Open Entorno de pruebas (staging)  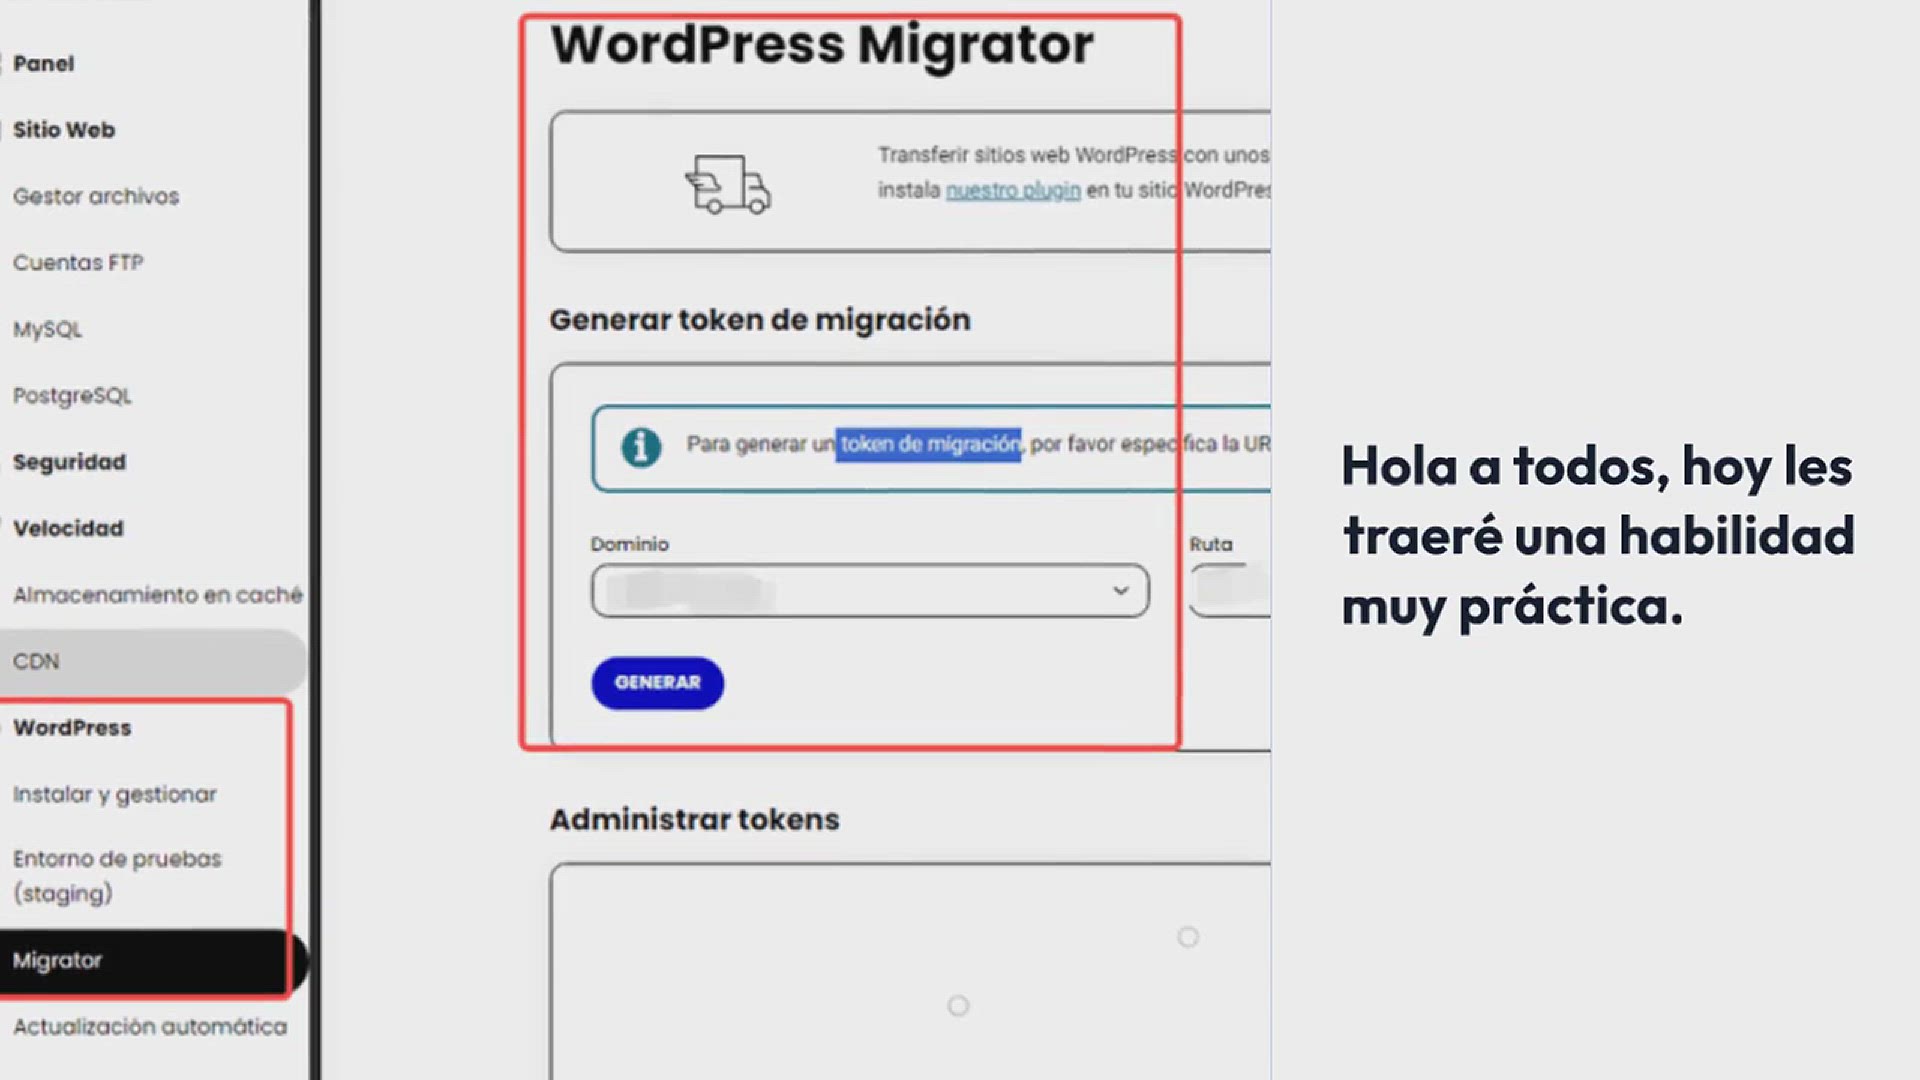point(116,876)
